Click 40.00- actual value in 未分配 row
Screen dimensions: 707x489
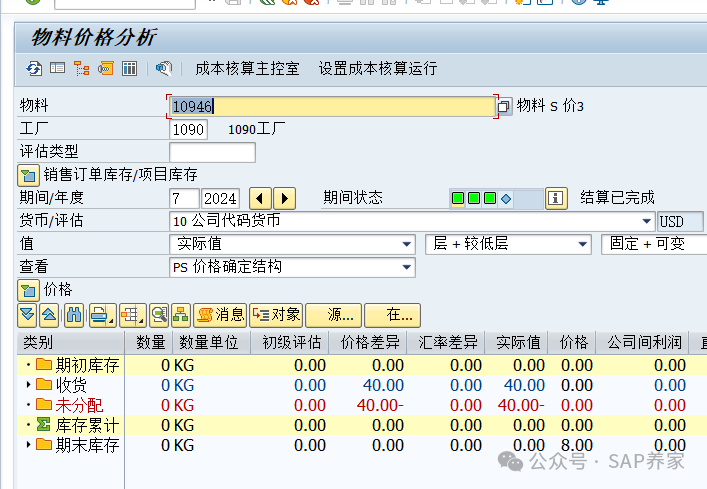click(x=521, y=405)
